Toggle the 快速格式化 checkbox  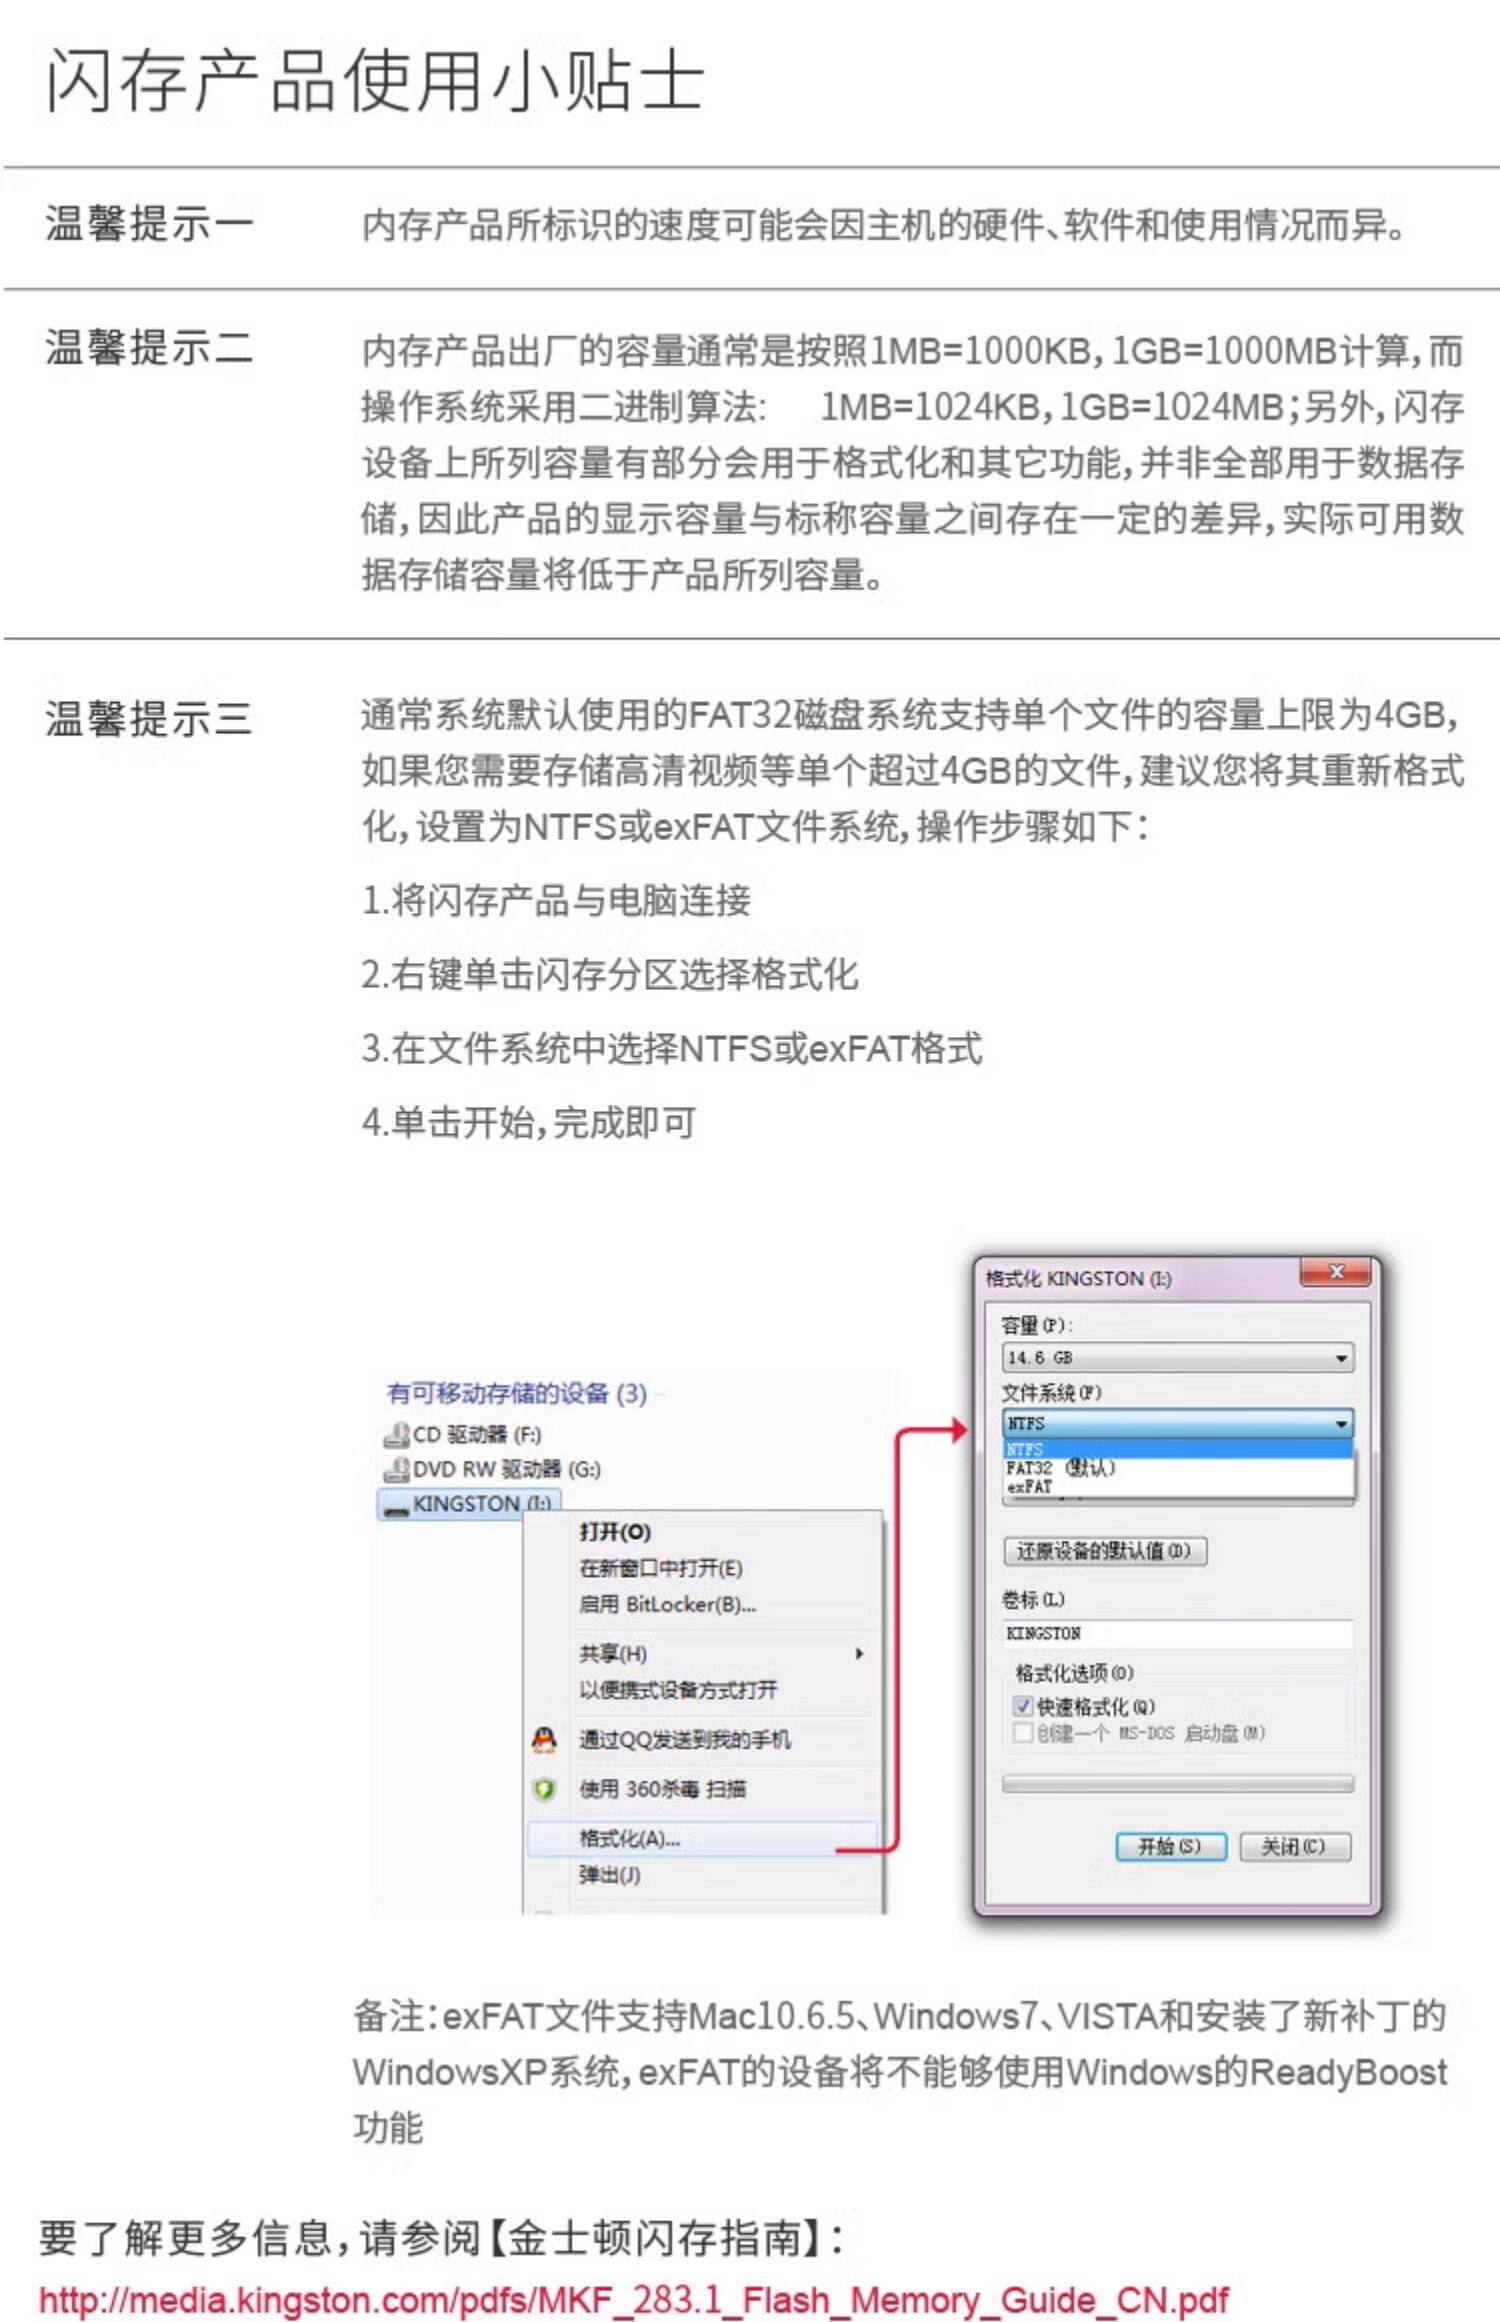1022,1706
